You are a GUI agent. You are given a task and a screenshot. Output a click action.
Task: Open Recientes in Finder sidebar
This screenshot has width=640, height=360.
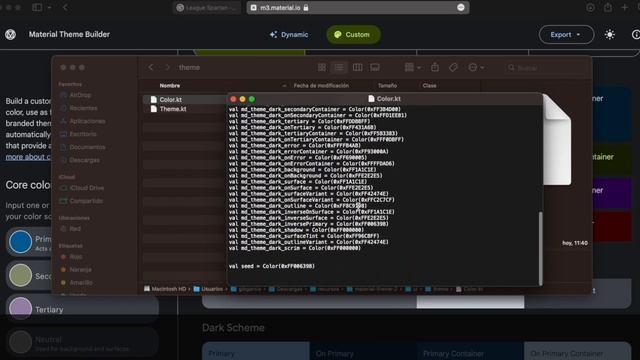click(x=83, y=108)
